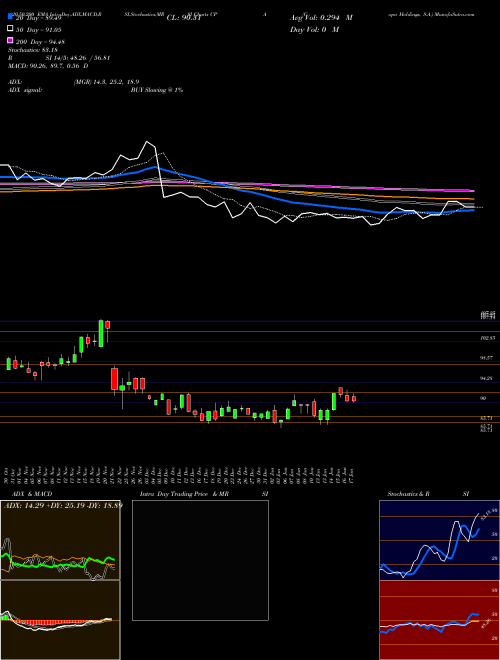Click the empty Intra Day Trading chart box
500x660 pixels.
pos(200,560)
